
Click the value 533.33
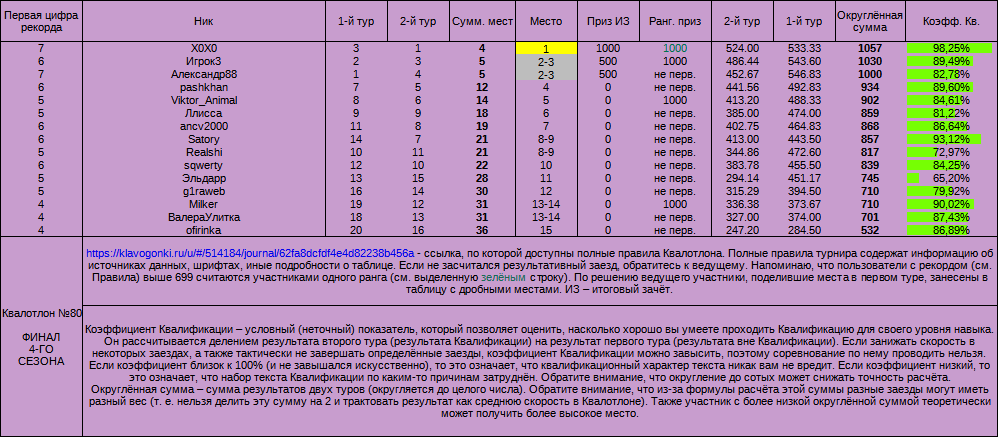[x=803, y=48]
